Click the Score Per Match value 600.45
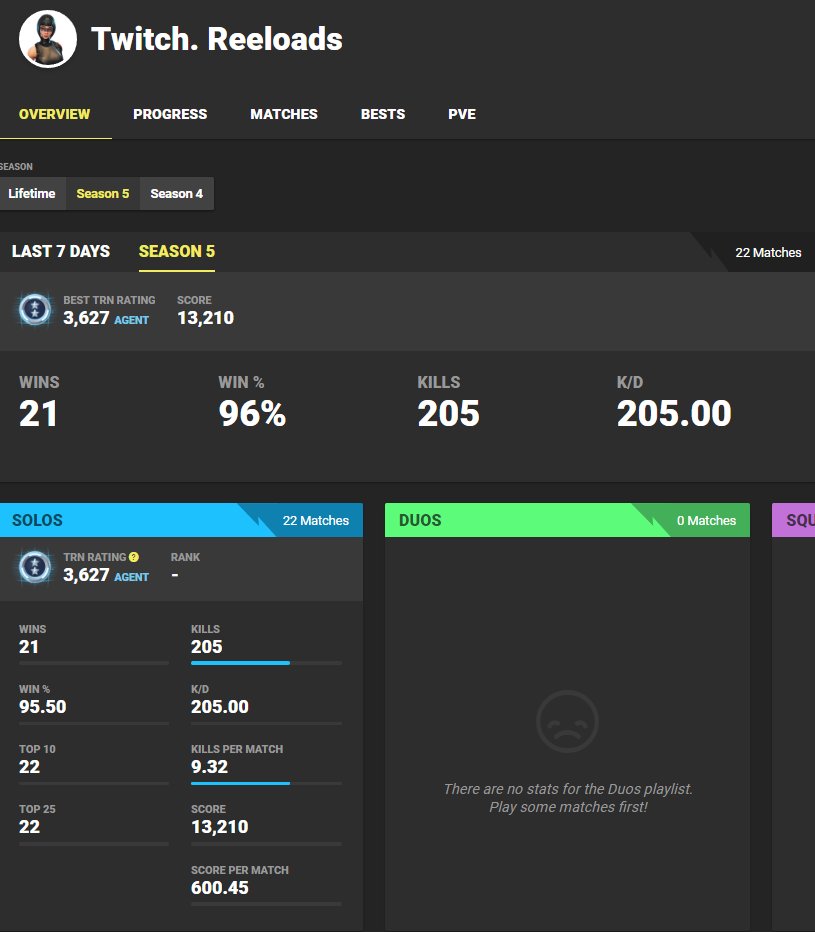Screen dimensions: 815x932 (x=220, y=888)
